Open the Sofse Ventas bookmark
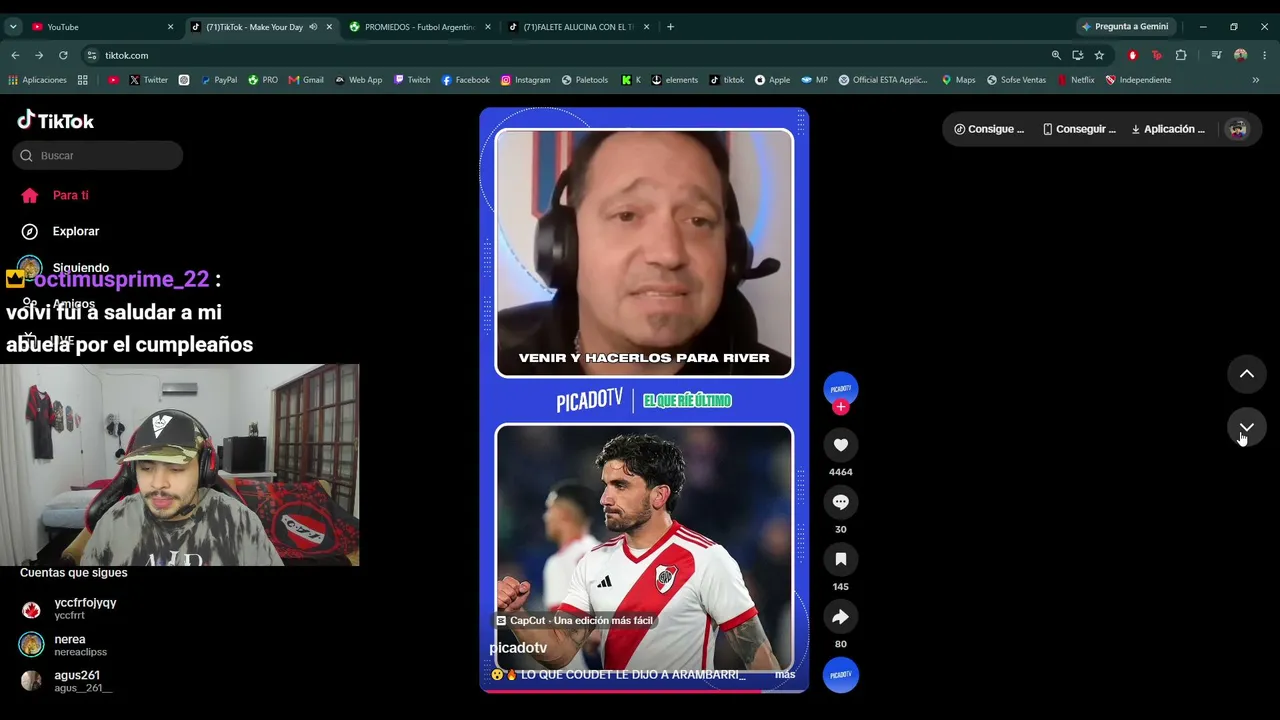The height and width of the screenshot is (720, 1280). (1016, 80)
